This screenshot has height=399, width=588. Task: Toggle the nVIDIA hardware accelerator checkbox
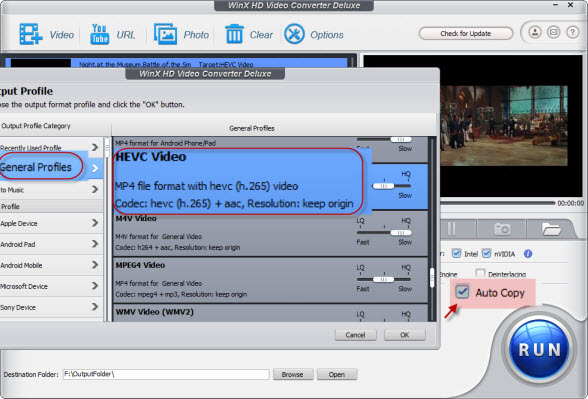(x=486, y=254)
